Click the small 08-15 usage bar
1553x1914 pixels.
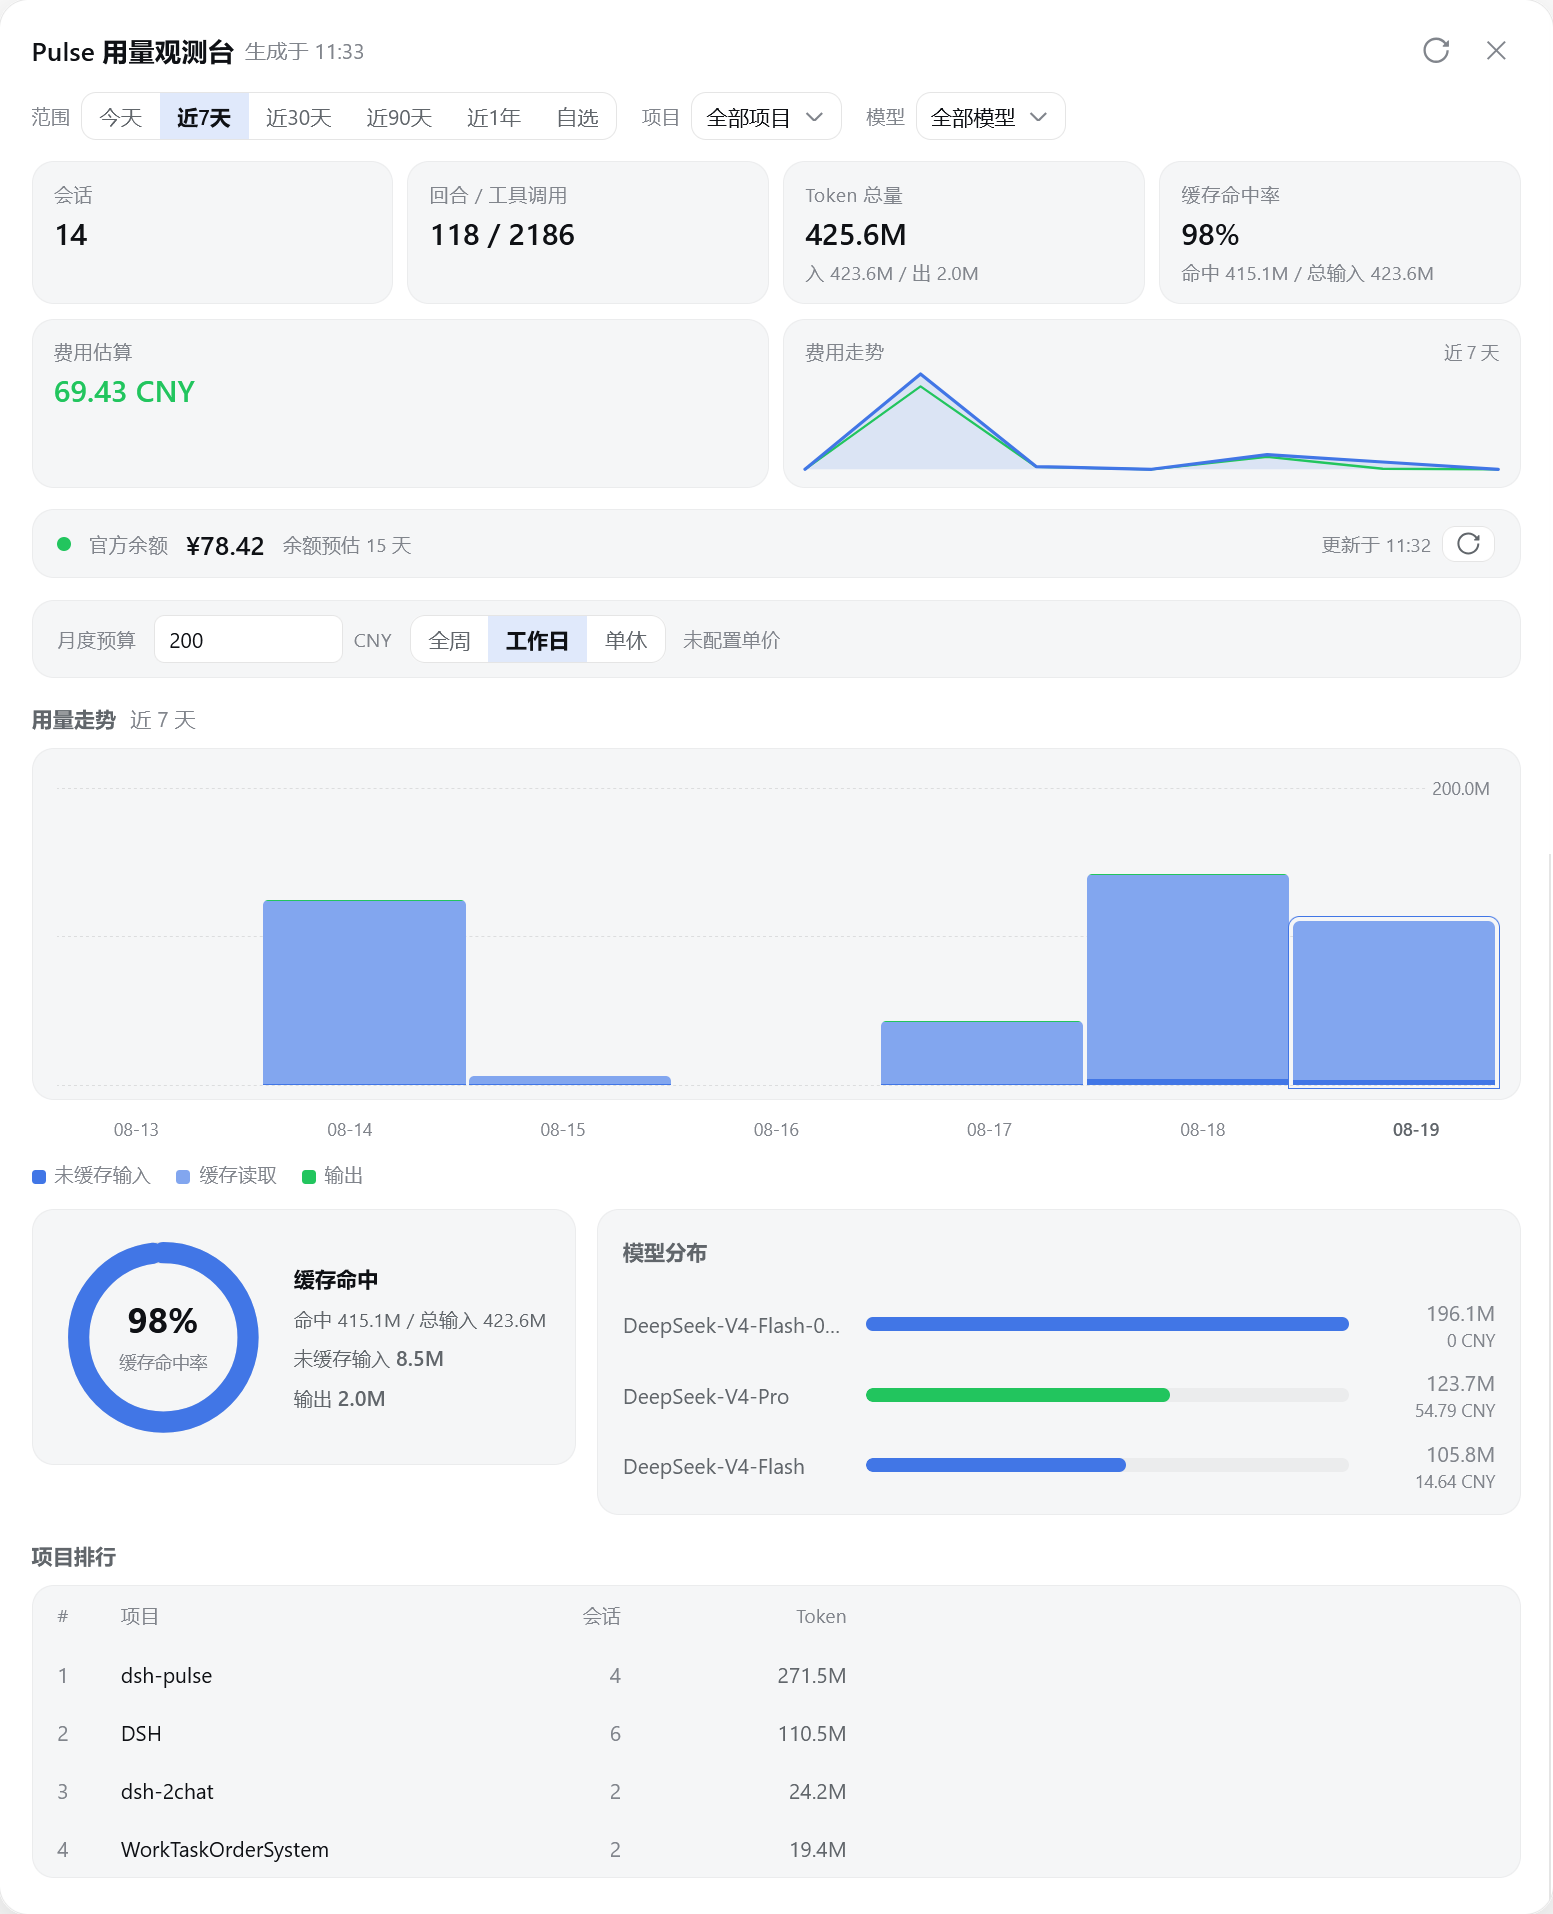click(570, 1080)
